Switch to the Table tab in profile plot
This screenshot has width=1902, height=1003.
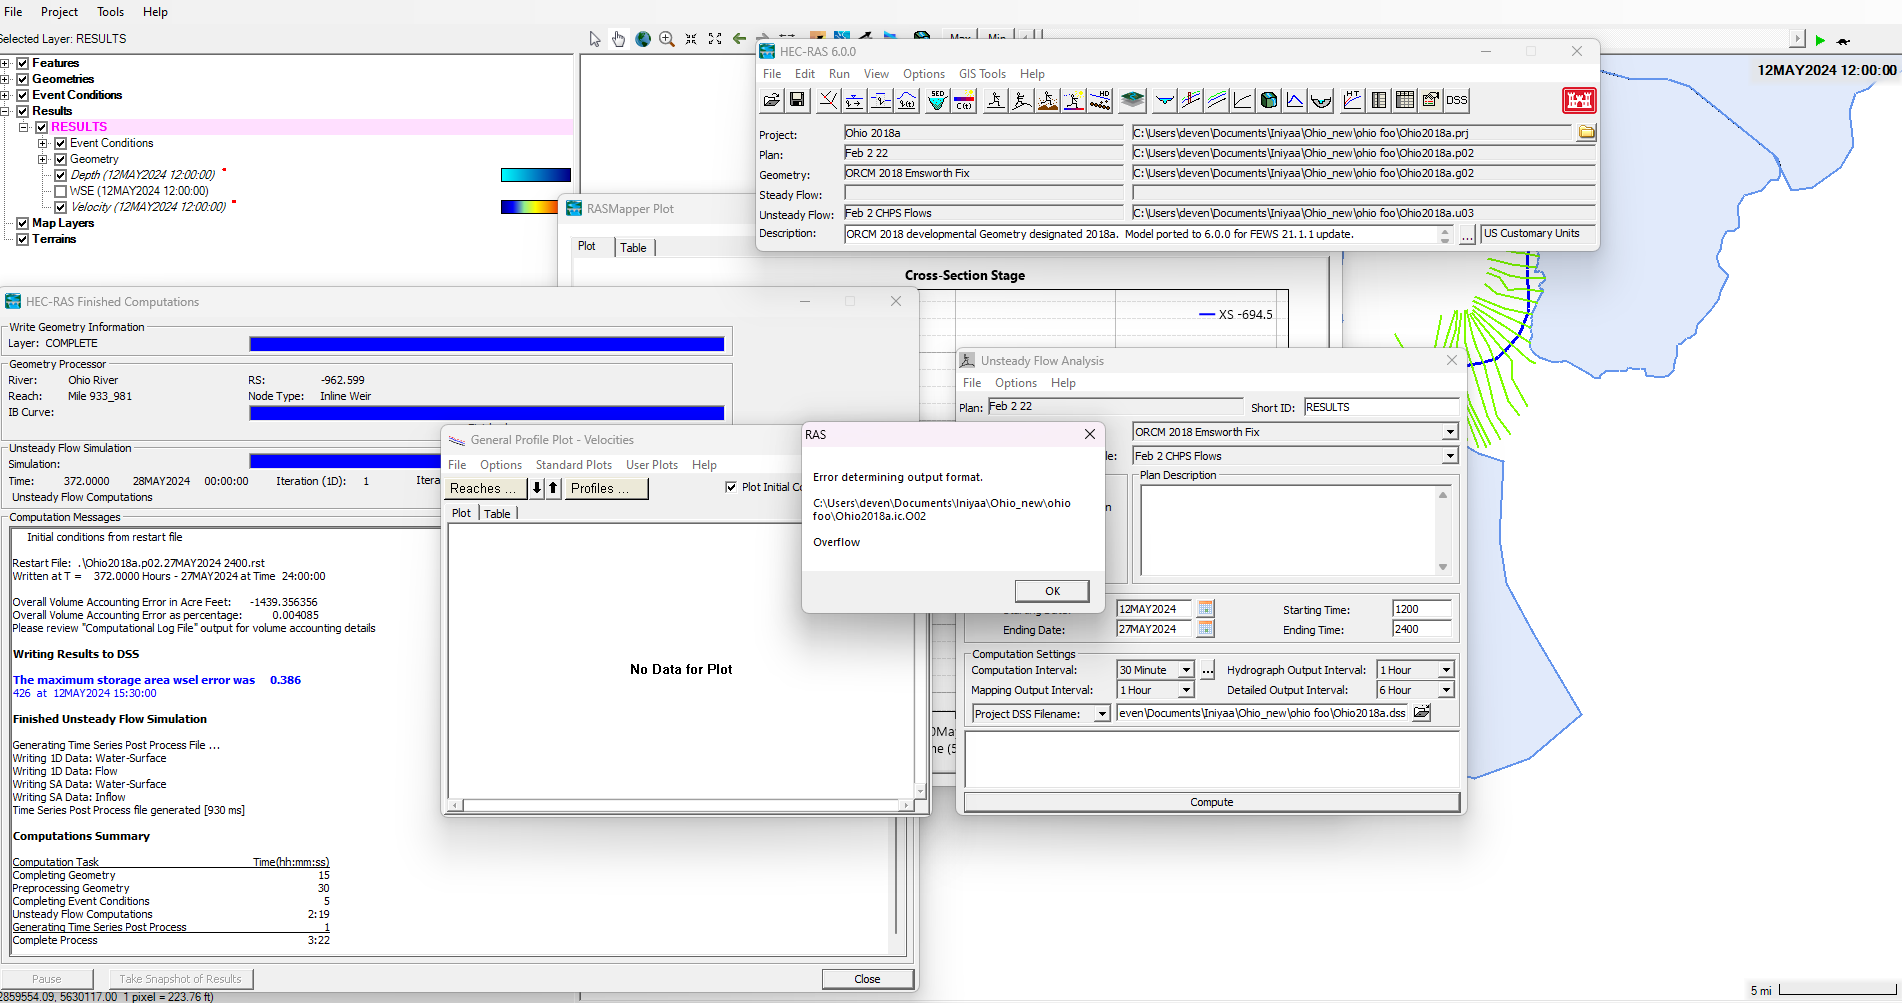[498, 513]
